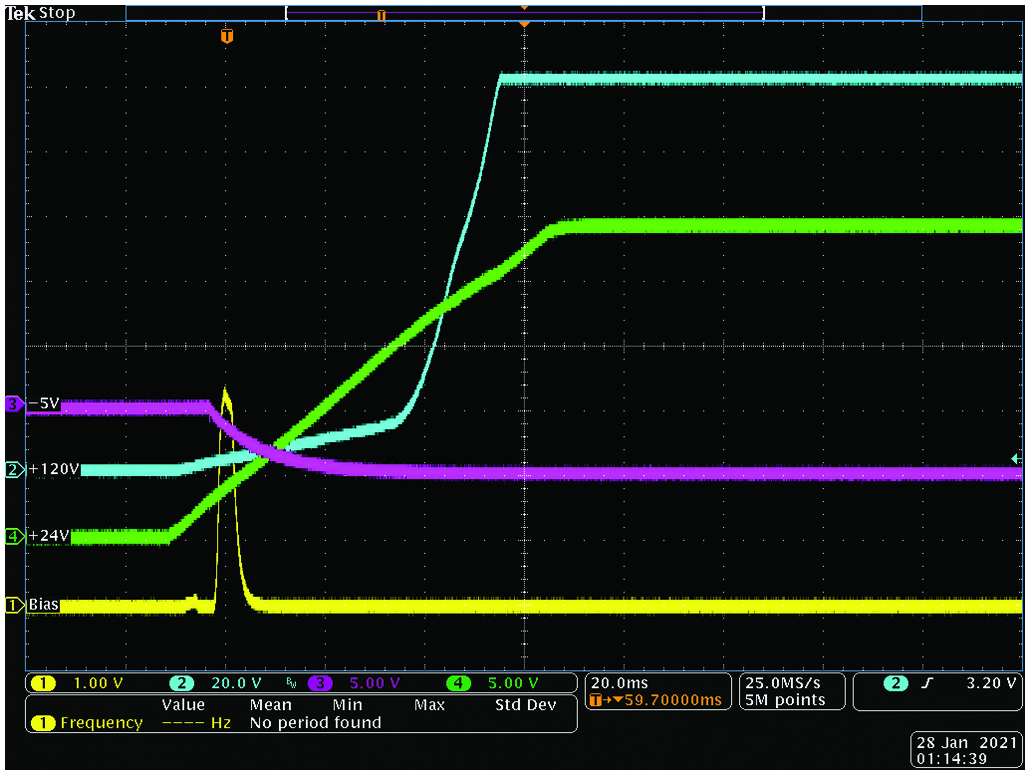Click orange center marker at top of graticule
1030x775 pixels.
click(524, 24)
